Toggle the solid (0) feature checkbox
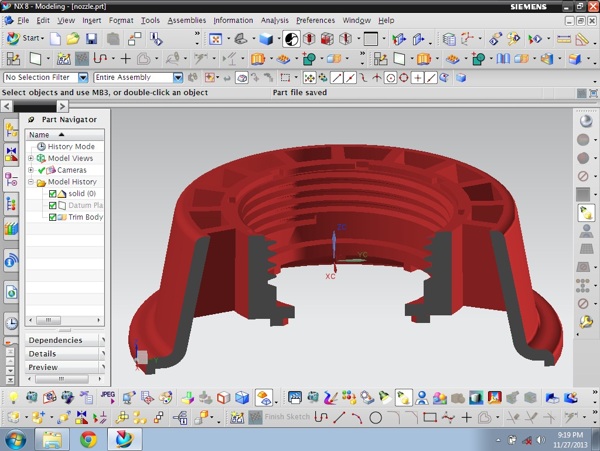Image resolution: width=600 pixels, height=451 pixels. pos(52,194)
